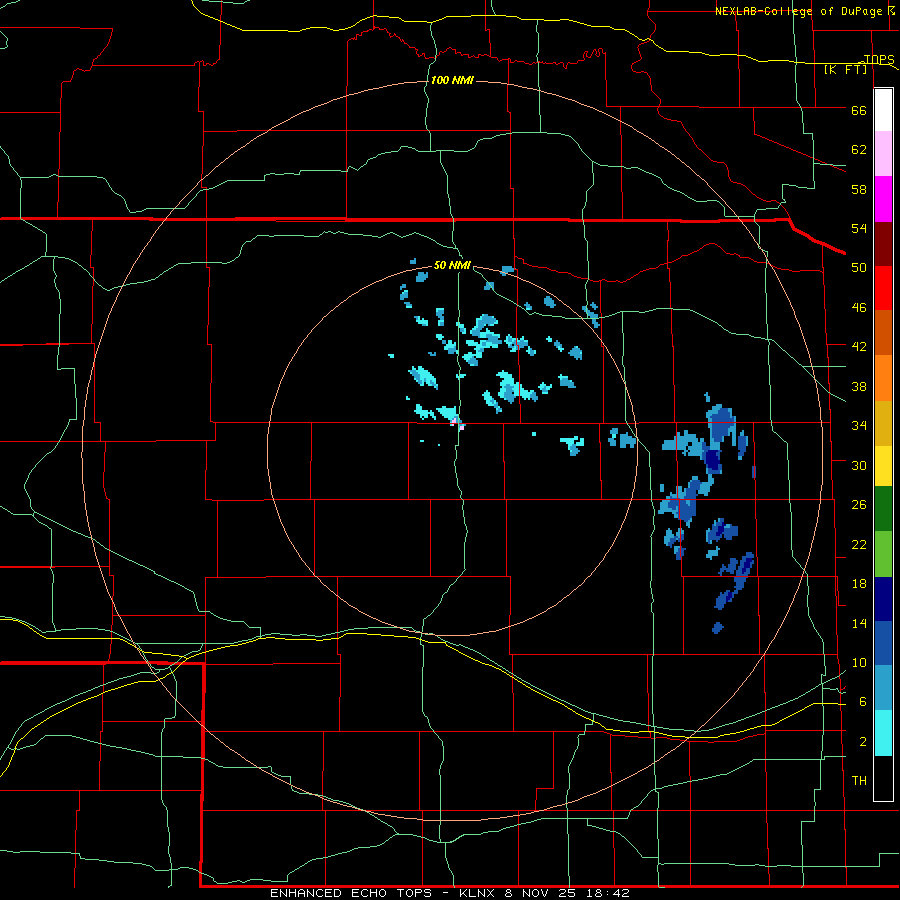The image size is (900, 900).
Task: Click the light blue legend swatch near 6
Action: [883, 688]
